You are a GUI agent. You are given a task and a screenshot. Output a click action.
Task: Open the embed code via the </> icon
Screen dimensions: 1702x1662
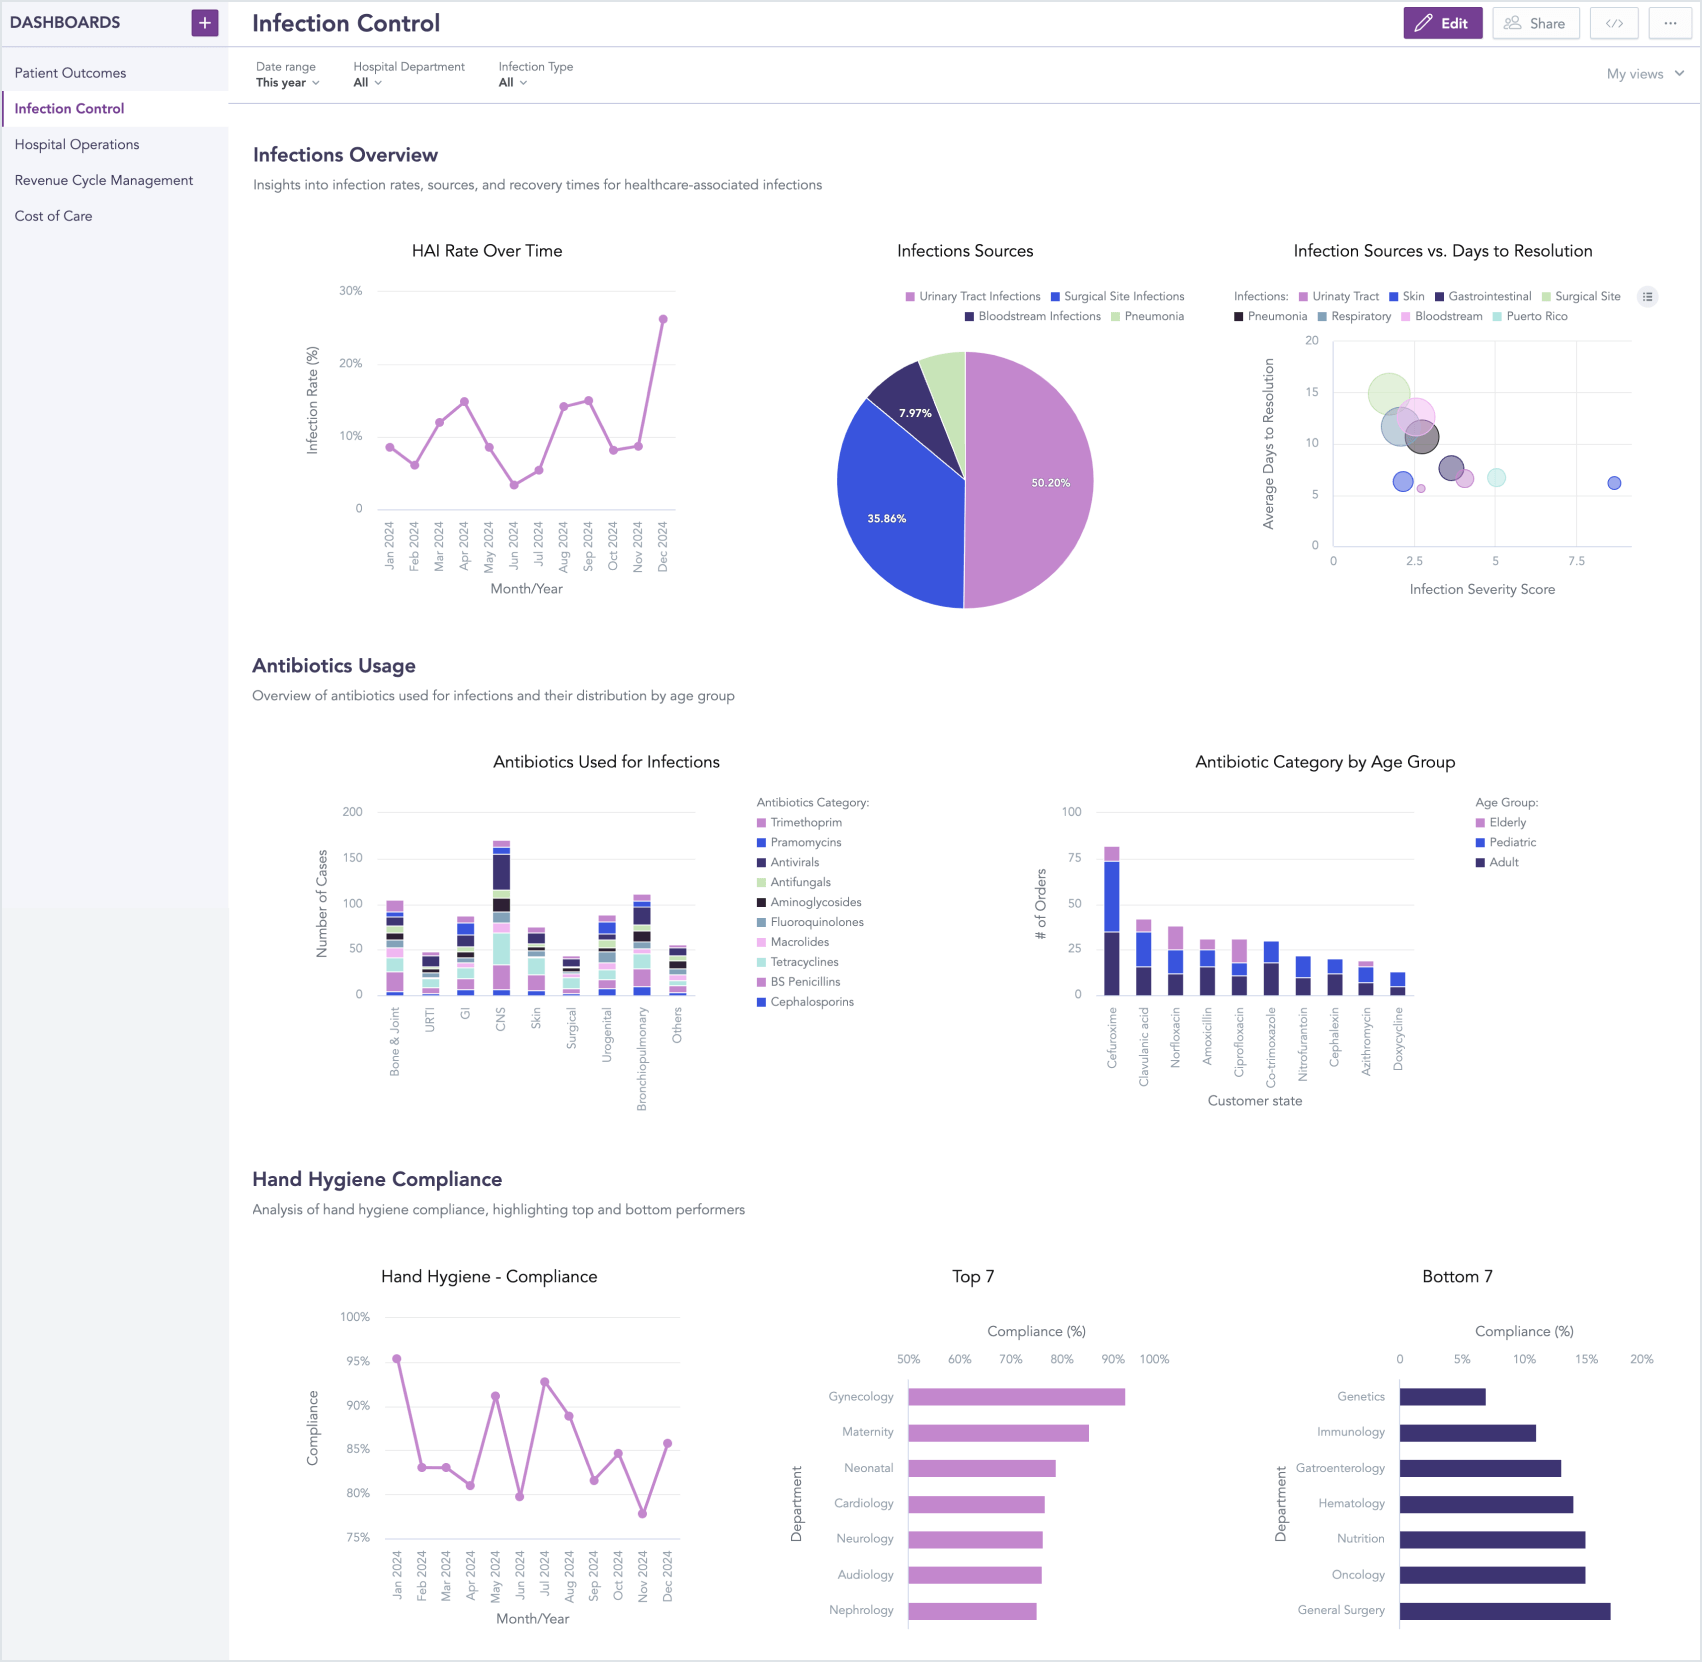point(1613,22)
